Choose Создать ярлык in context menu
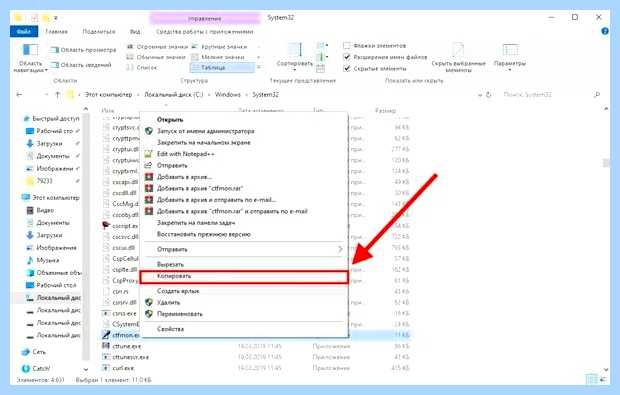Viewport: 620px width, 395px height. (178, 291)
